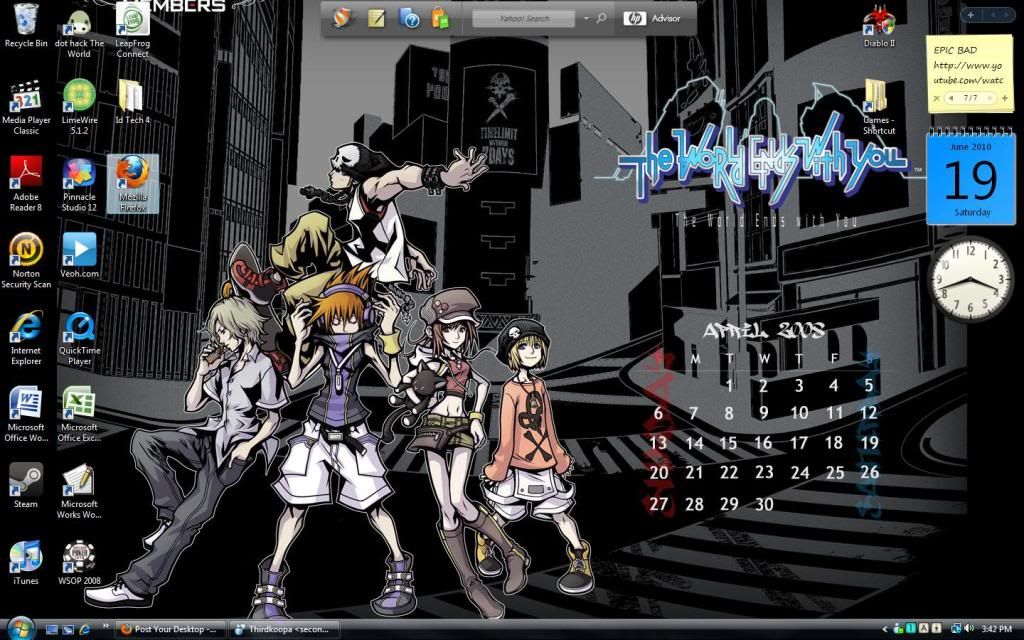Select the Microsoft Works Word Processor icon
Image resolution: width=1024 pixels, height=640 pixels.
79,491
